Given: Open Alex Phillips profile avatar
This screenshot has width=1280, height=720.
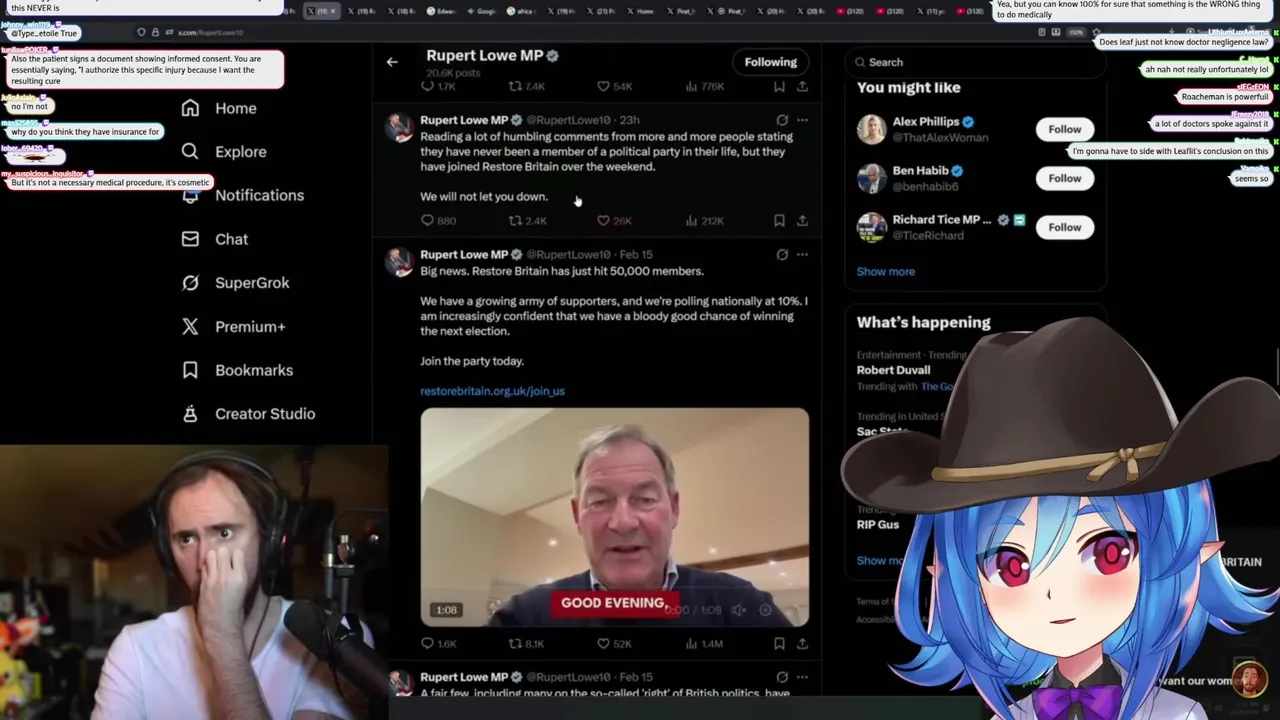Looking at the screenshot, I should coord(872,129).
